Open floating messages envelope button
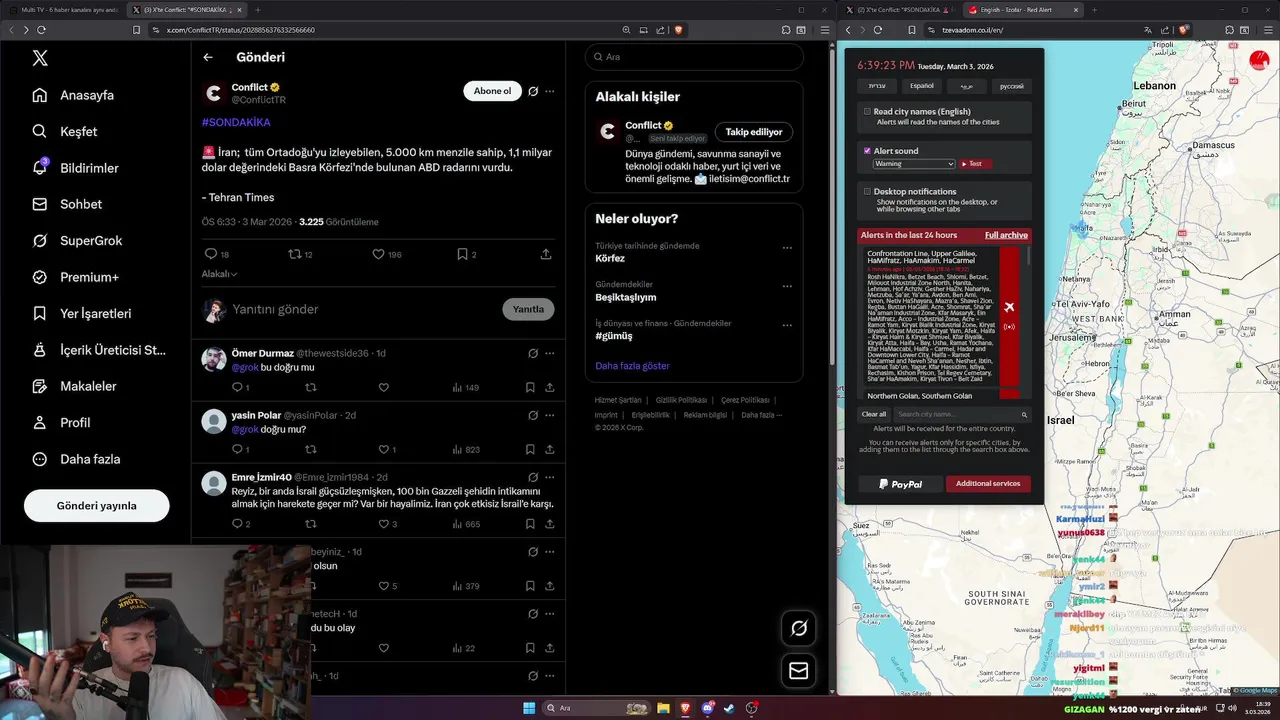1280x720 pixels. (x=799, y=671)
